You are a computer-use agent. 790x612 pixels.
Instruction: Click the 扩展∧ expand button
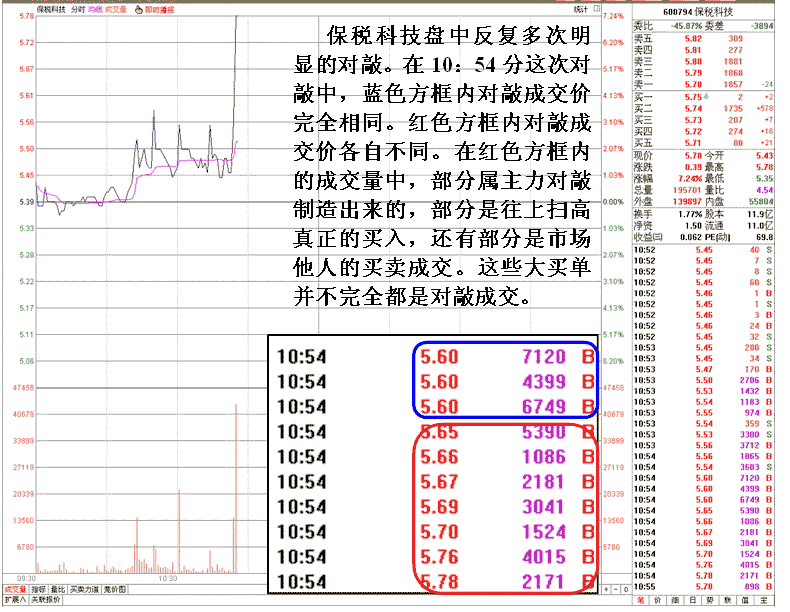tap(15, 600)
